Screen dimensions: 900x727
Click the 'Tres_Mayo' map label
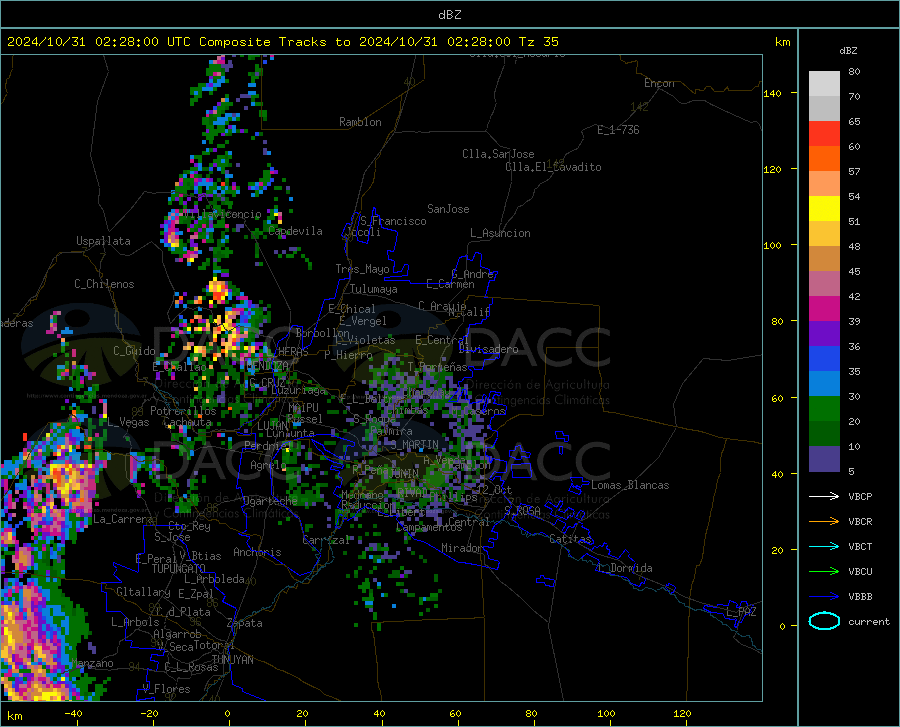pyautogui.click(x=362, y=269)
